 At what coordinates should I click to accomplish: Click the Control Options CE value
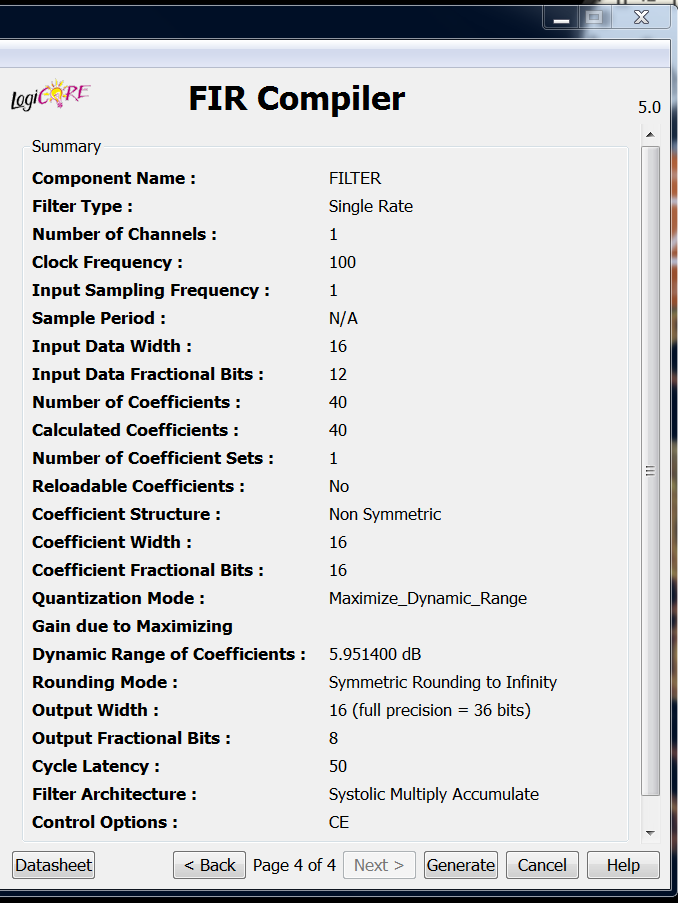[x=339, y=822]
